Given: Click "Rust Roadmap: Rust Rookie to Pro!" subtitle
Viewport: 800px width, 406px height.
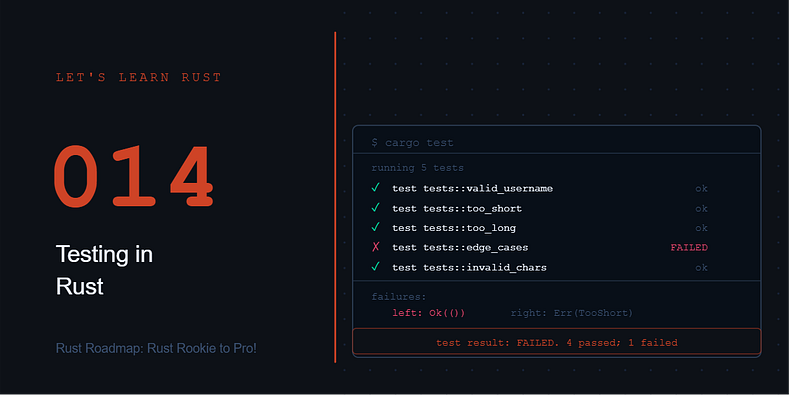Looking at the screenshot, I should (x=156, y=348).
